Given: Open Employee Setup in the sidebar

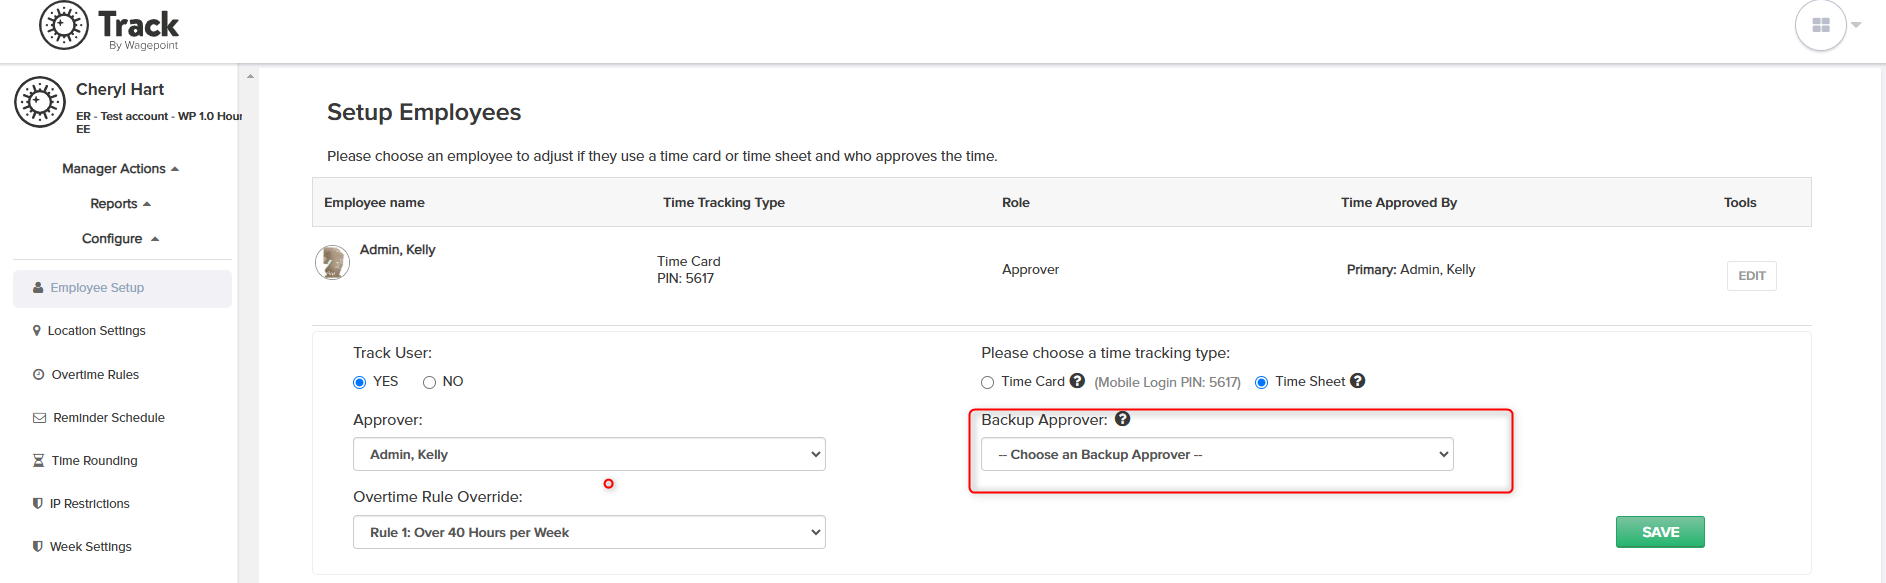Looking at the screenshot, I should 122,288.
